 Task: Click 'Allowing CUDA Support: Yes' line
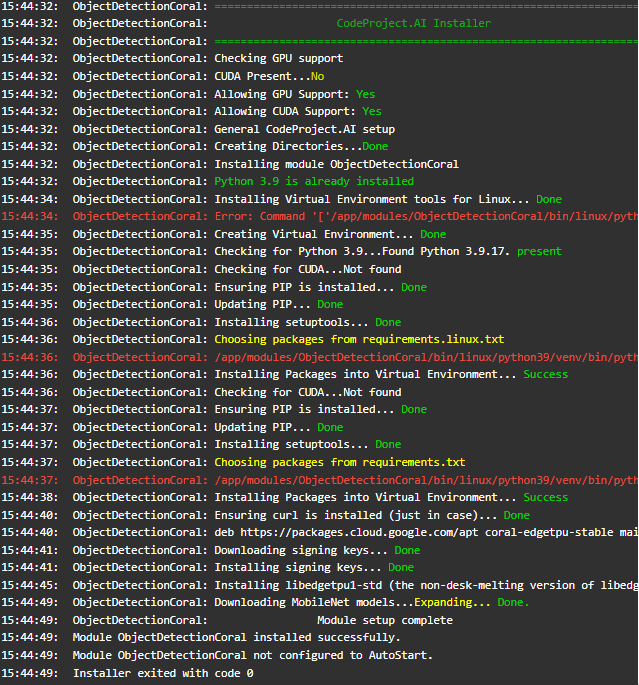coord(191,111)
